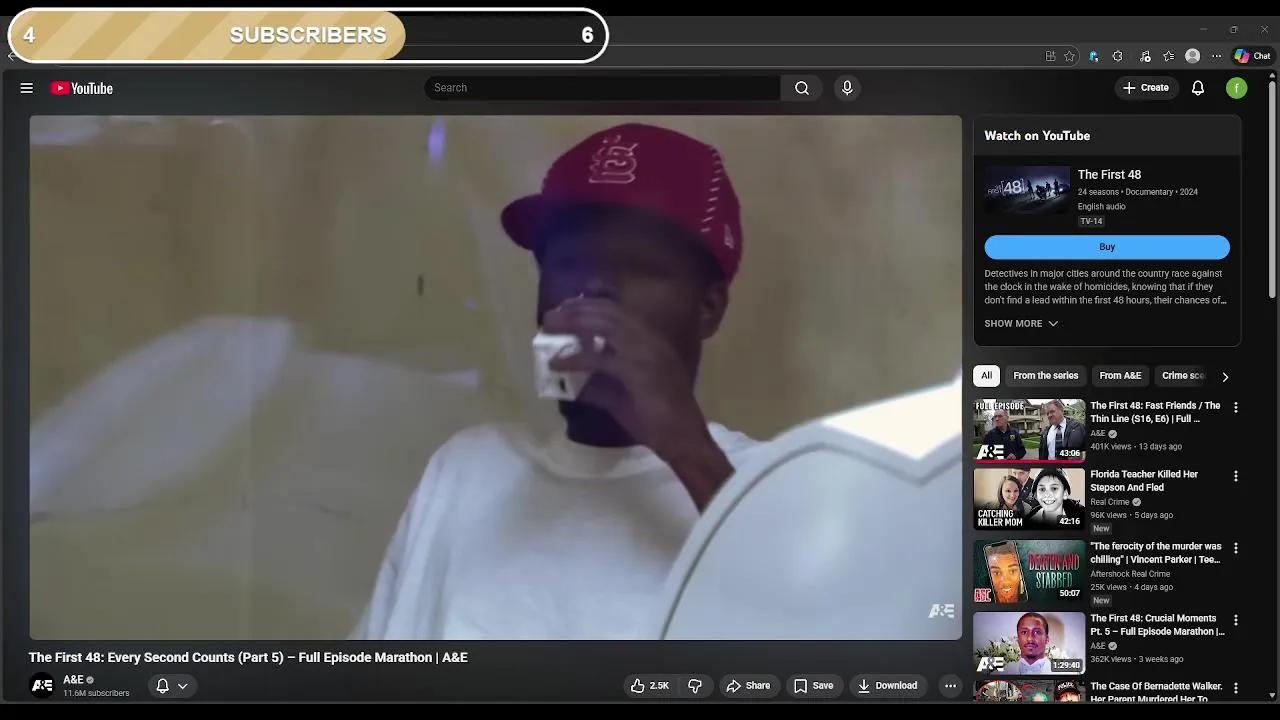This screenshot has height=720, width=1280.
Task: Download the video
Action: 887,686
